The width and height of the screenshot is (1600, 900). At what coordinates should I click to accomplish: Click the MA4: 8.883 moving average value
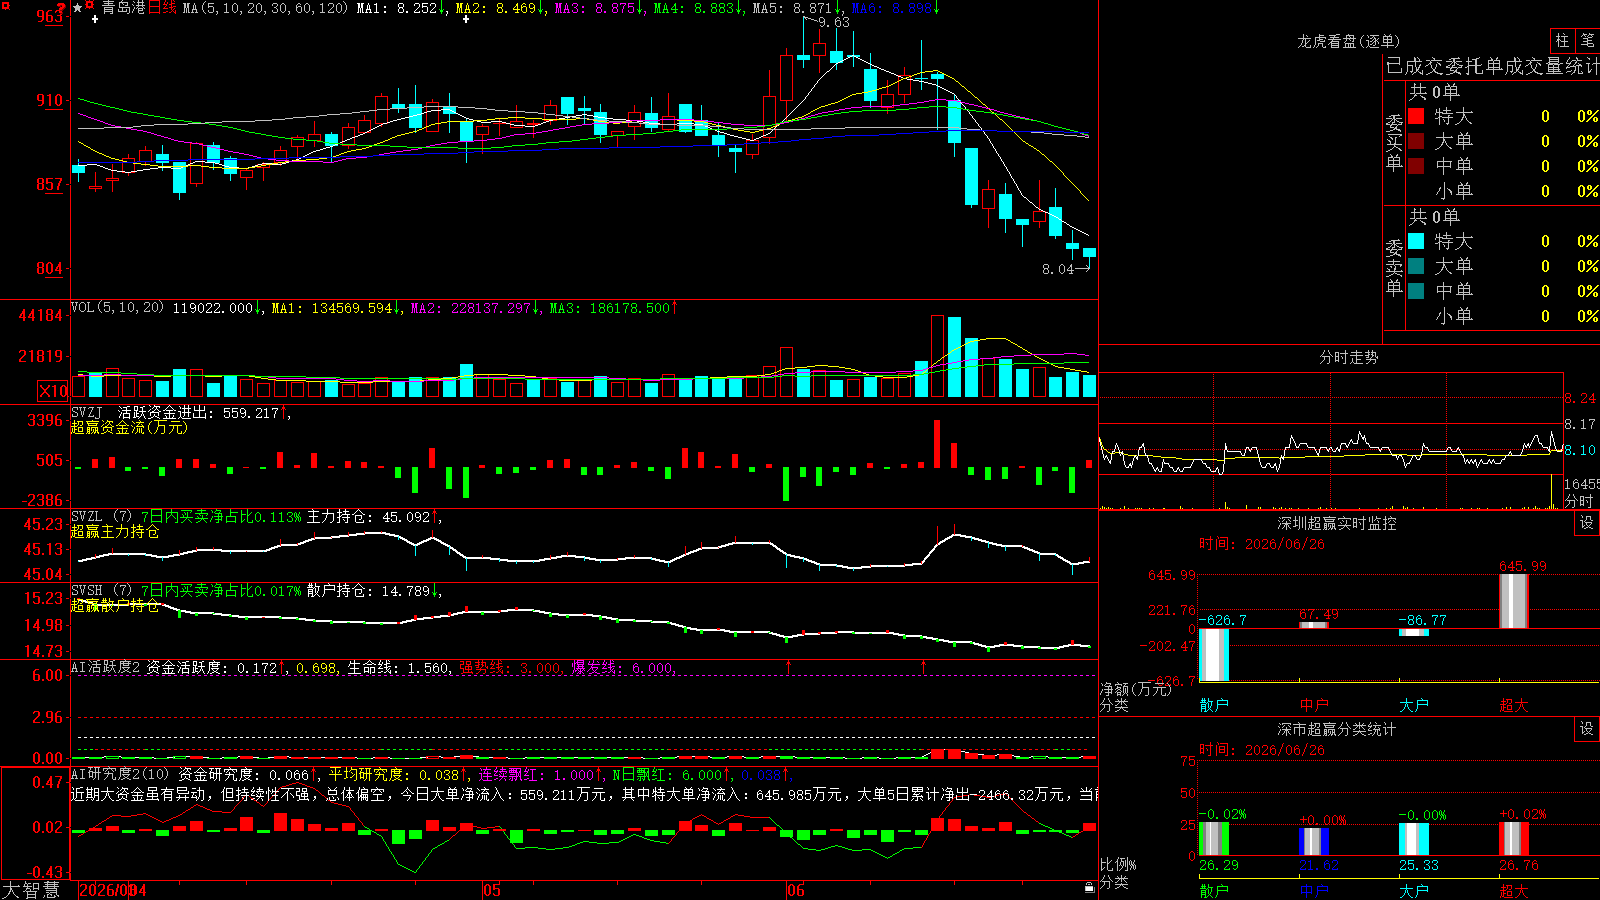tap(693, 8)
